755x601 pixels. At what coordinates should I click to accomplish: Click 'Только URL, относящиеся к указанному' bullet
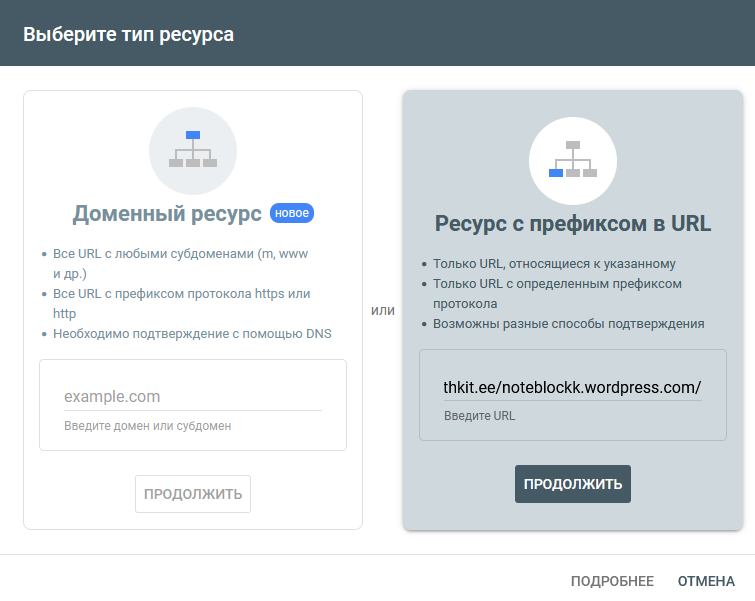(554, 263)
